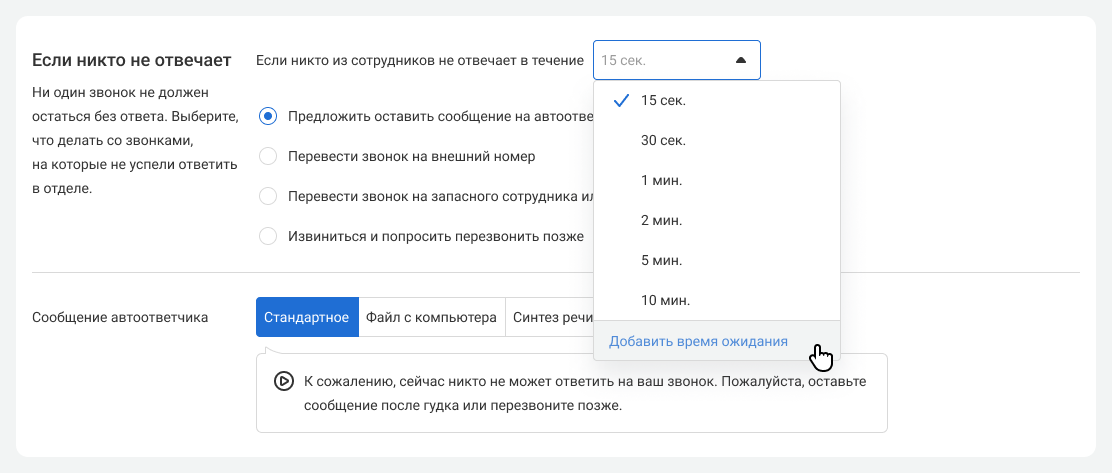The width and height of the screenshot is (1112, 473).
Task: Pick the 5 мин. option
Action: [x=661, y=260]
